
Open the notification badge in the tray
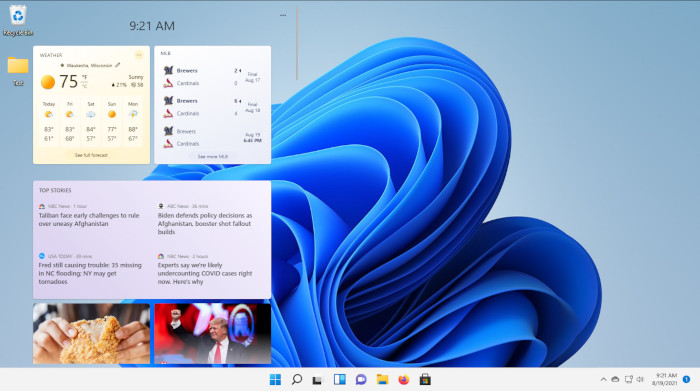pos(686,379)
